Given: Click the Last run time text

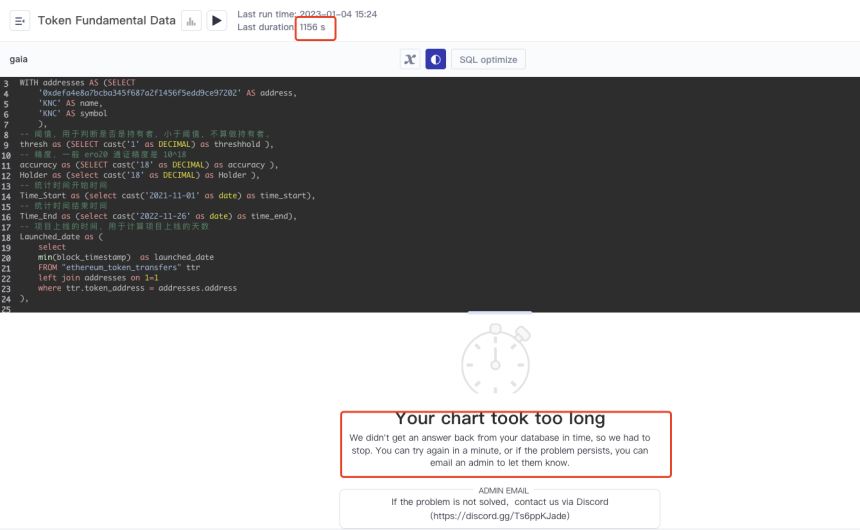Looking at the screenshot, I should point(307,14).
